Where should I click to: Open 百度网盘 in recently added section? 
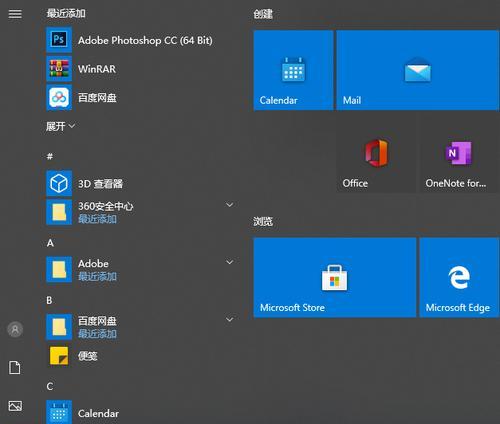140,98
